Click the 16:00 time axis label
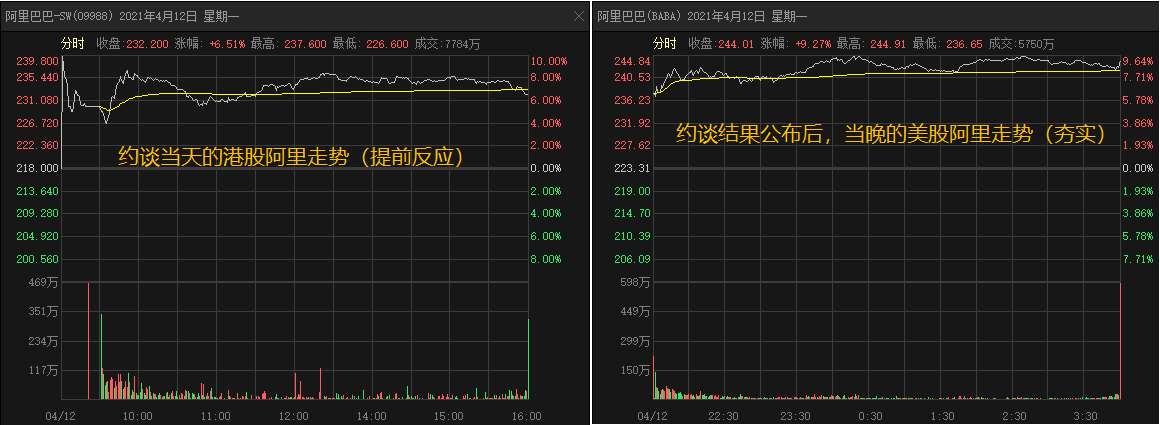Viewport: 1160px width, 425px height. click(527, 415)
